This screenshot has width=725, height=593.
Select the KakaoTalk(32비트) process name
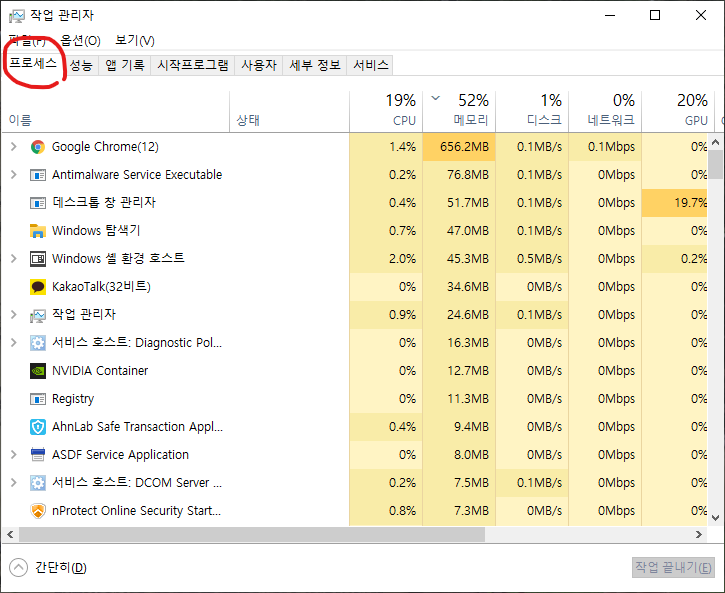point(101,287)
